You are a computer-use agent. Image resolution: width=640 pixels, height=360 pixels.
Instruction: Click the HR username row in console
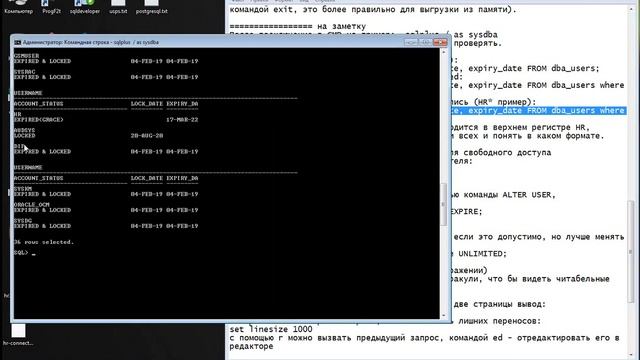coord(18,114)
